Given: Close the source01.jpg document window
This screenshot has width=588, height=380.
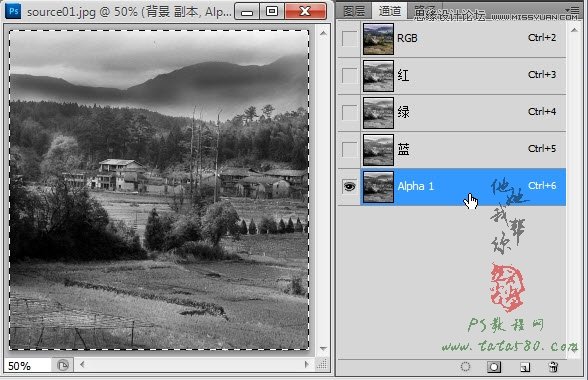Looking at the screenshot, I should tap(305, 11).
